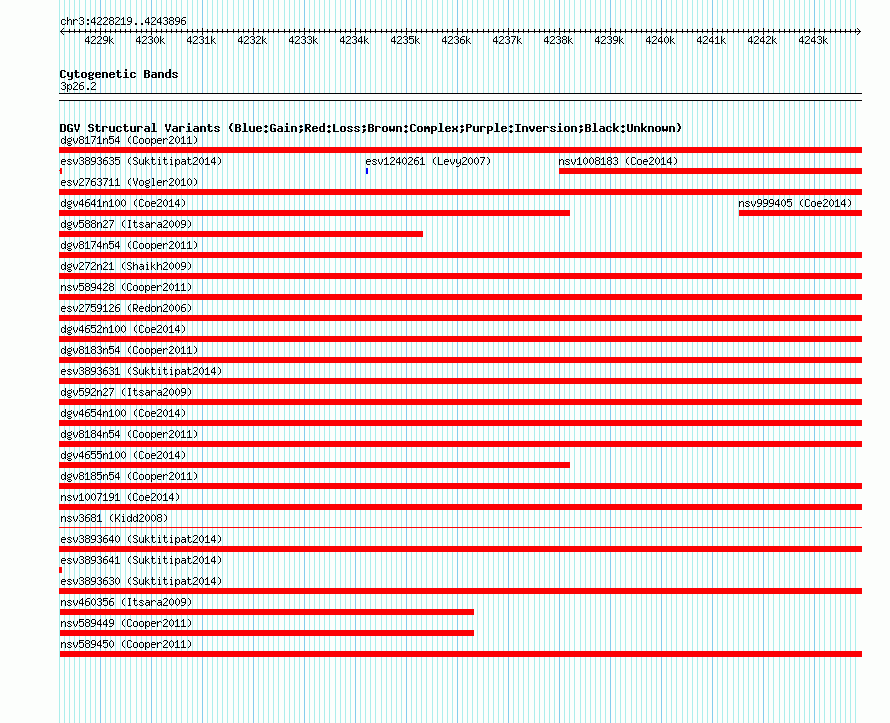Open dgv4652n100 (Coe2014) variant

click(x=123, y=329)
